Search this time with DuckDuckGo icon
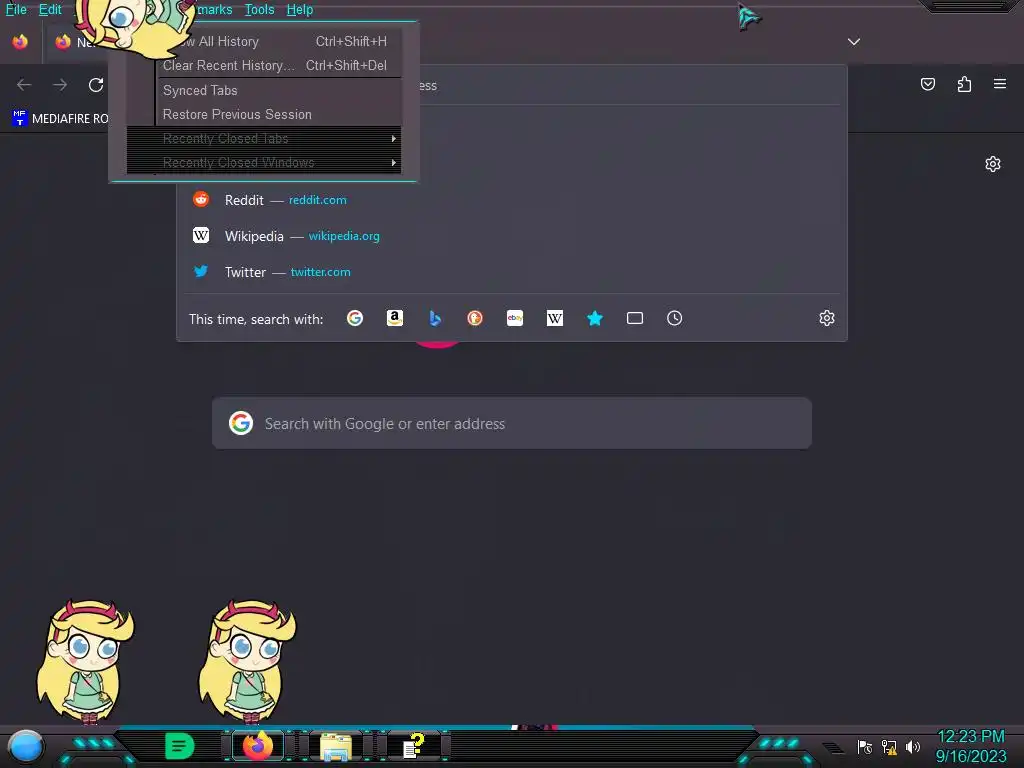Screen dimensions: 1024x768 (475, 318)
